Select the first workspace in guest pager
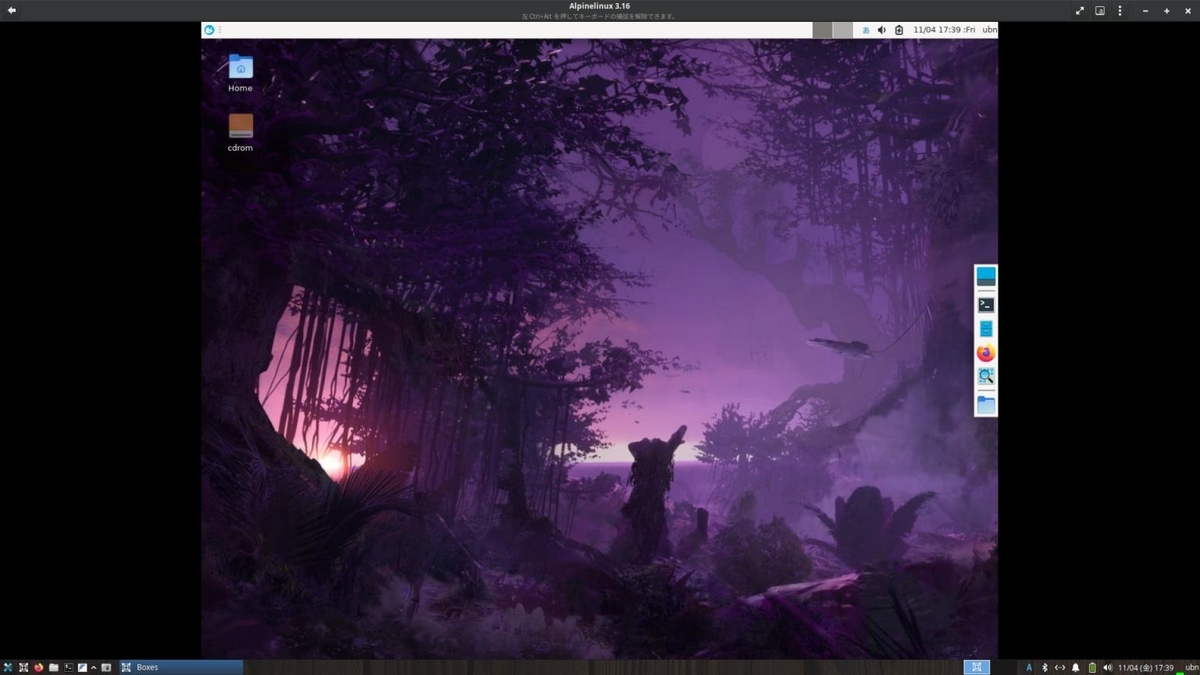Viewport: 1200px width, 675px height. point(822,30)
